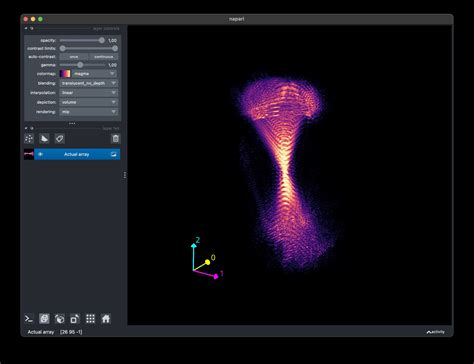Expand the interpolation dropdown

point(88,93)
